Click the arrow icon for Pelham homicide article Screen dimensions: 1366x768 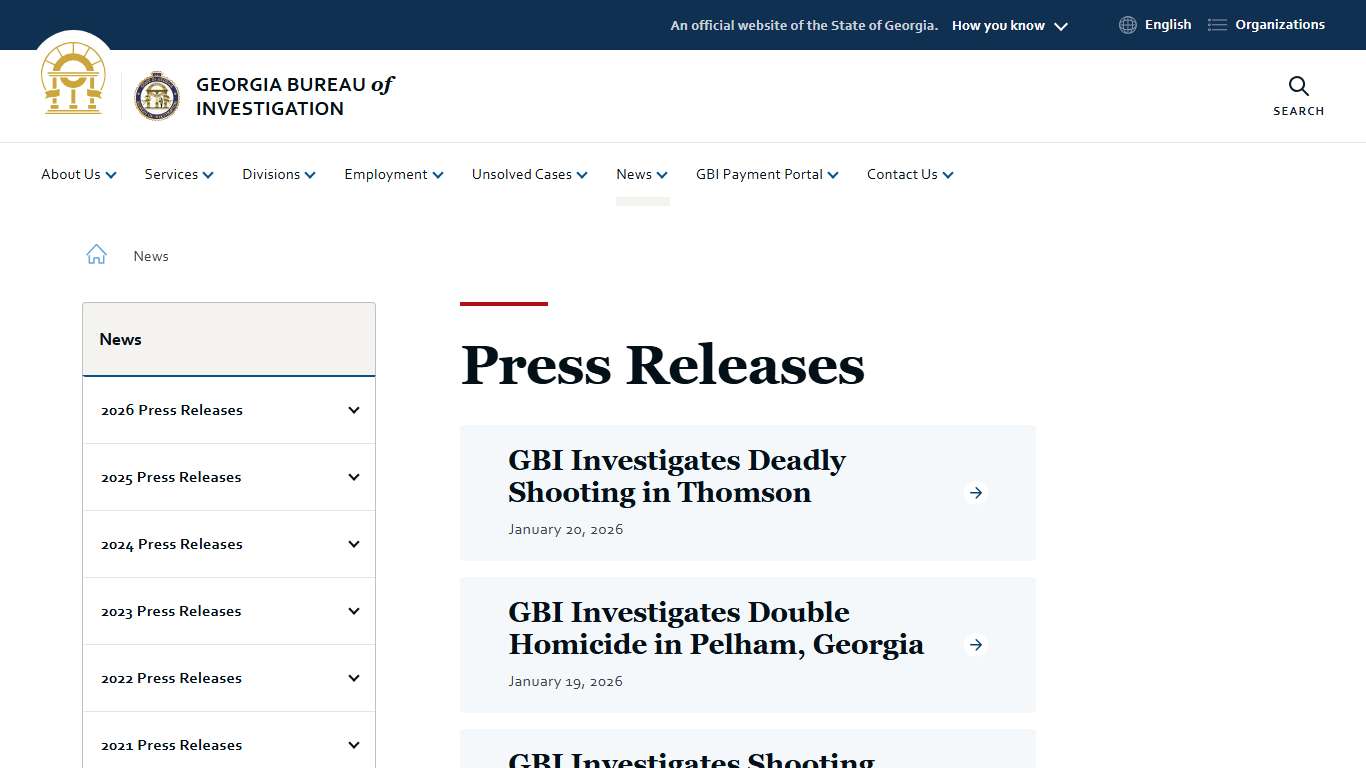(x=975, y=645)
